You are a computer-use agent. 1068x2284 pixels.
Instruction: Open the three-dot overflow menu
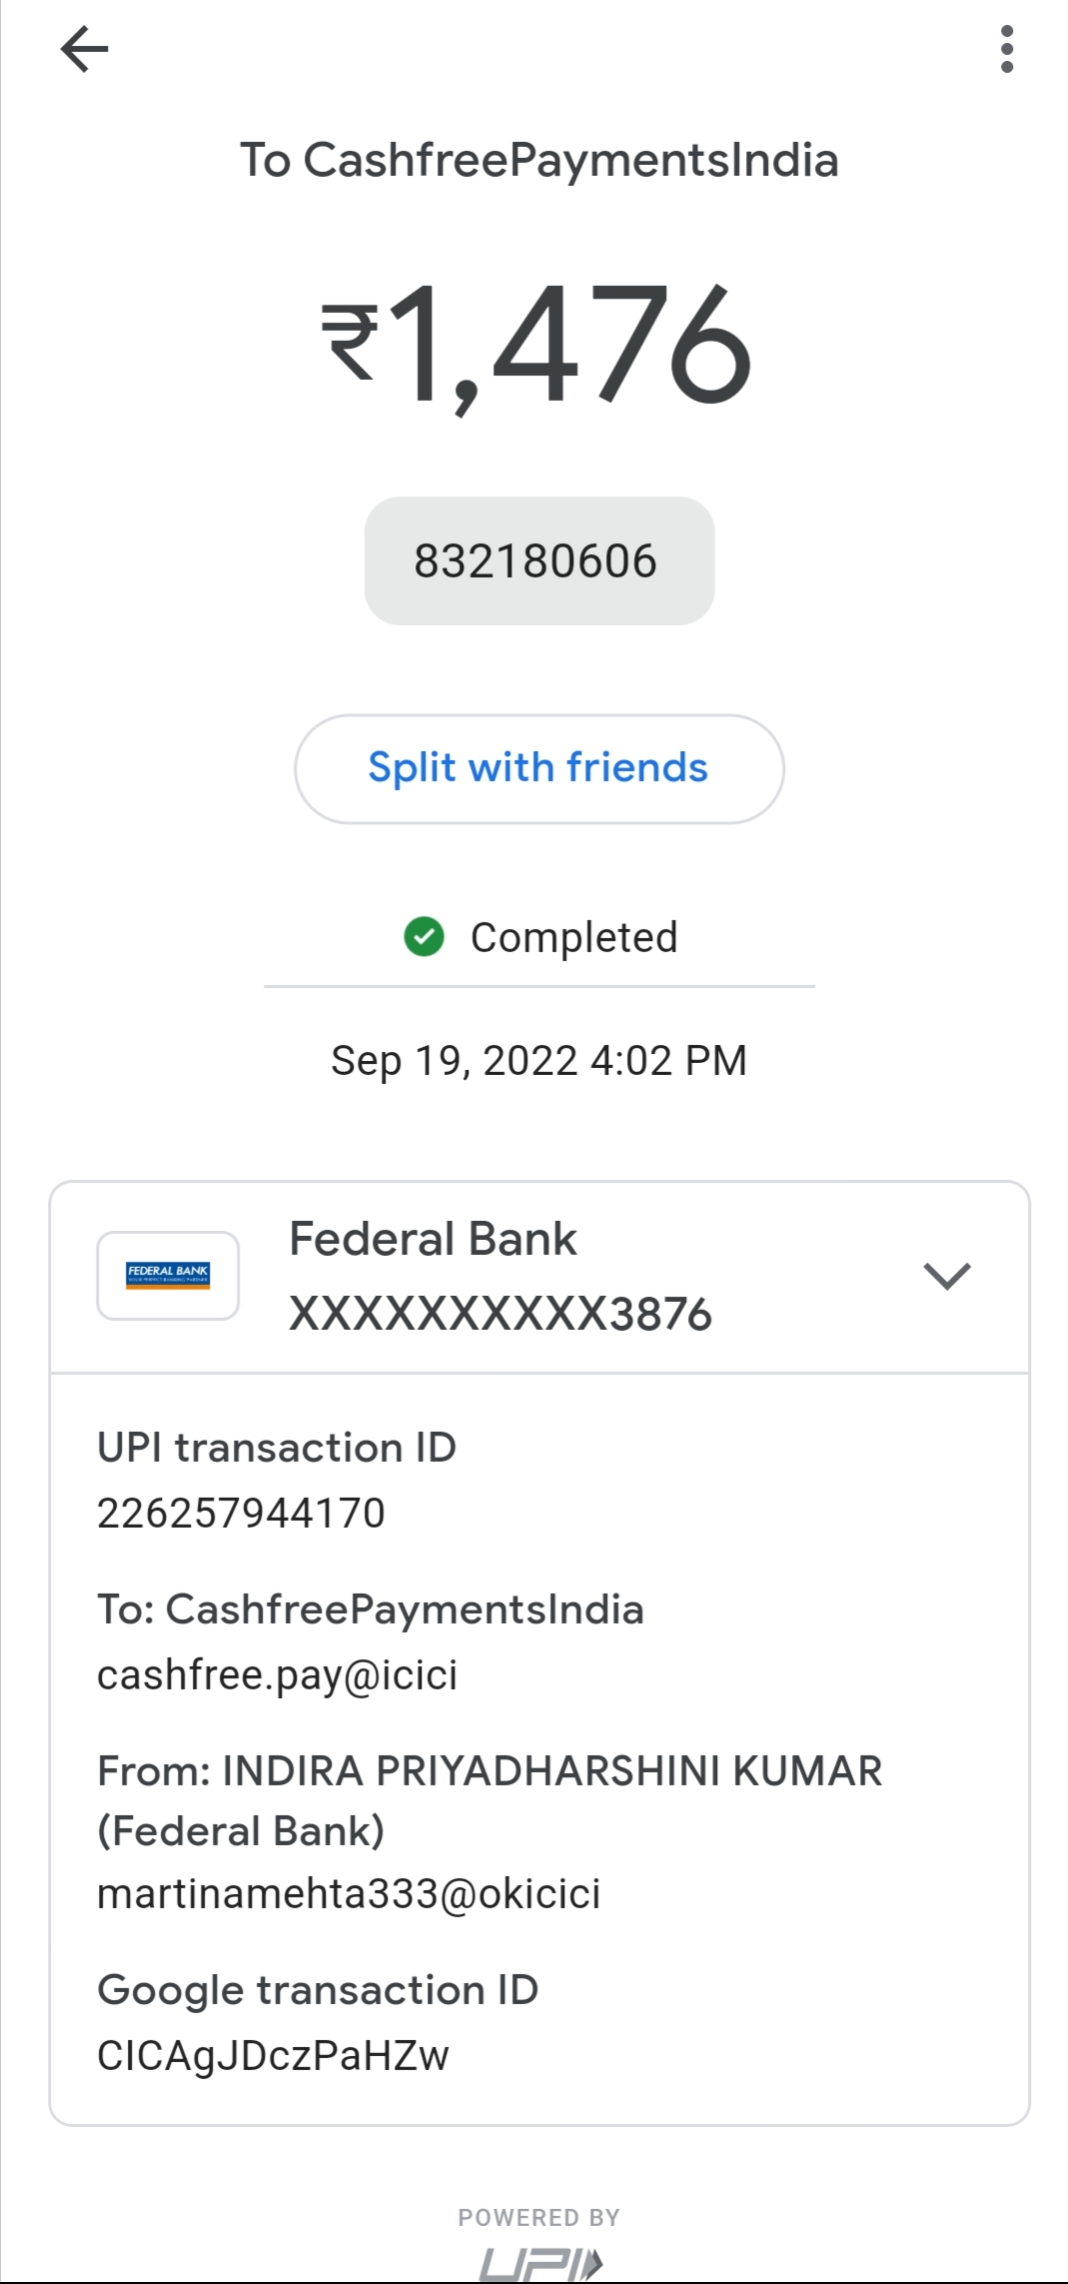tap(1006, 49)
